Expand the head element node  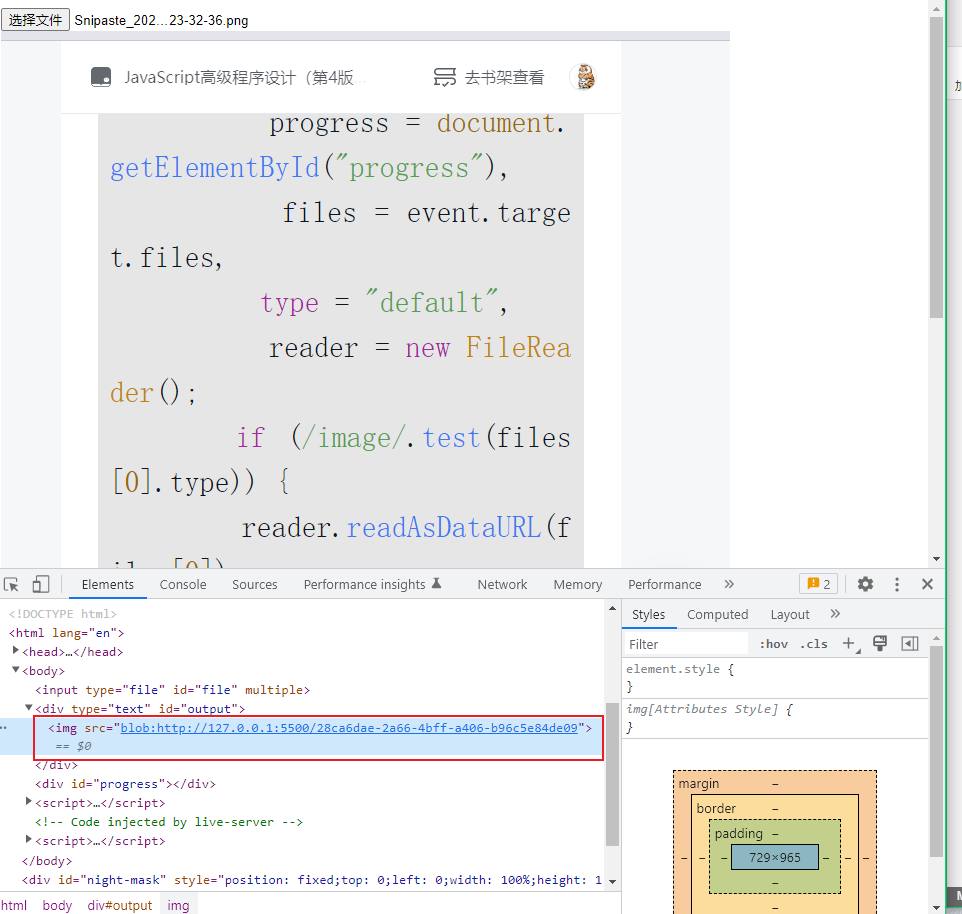[x=16, y=651]
